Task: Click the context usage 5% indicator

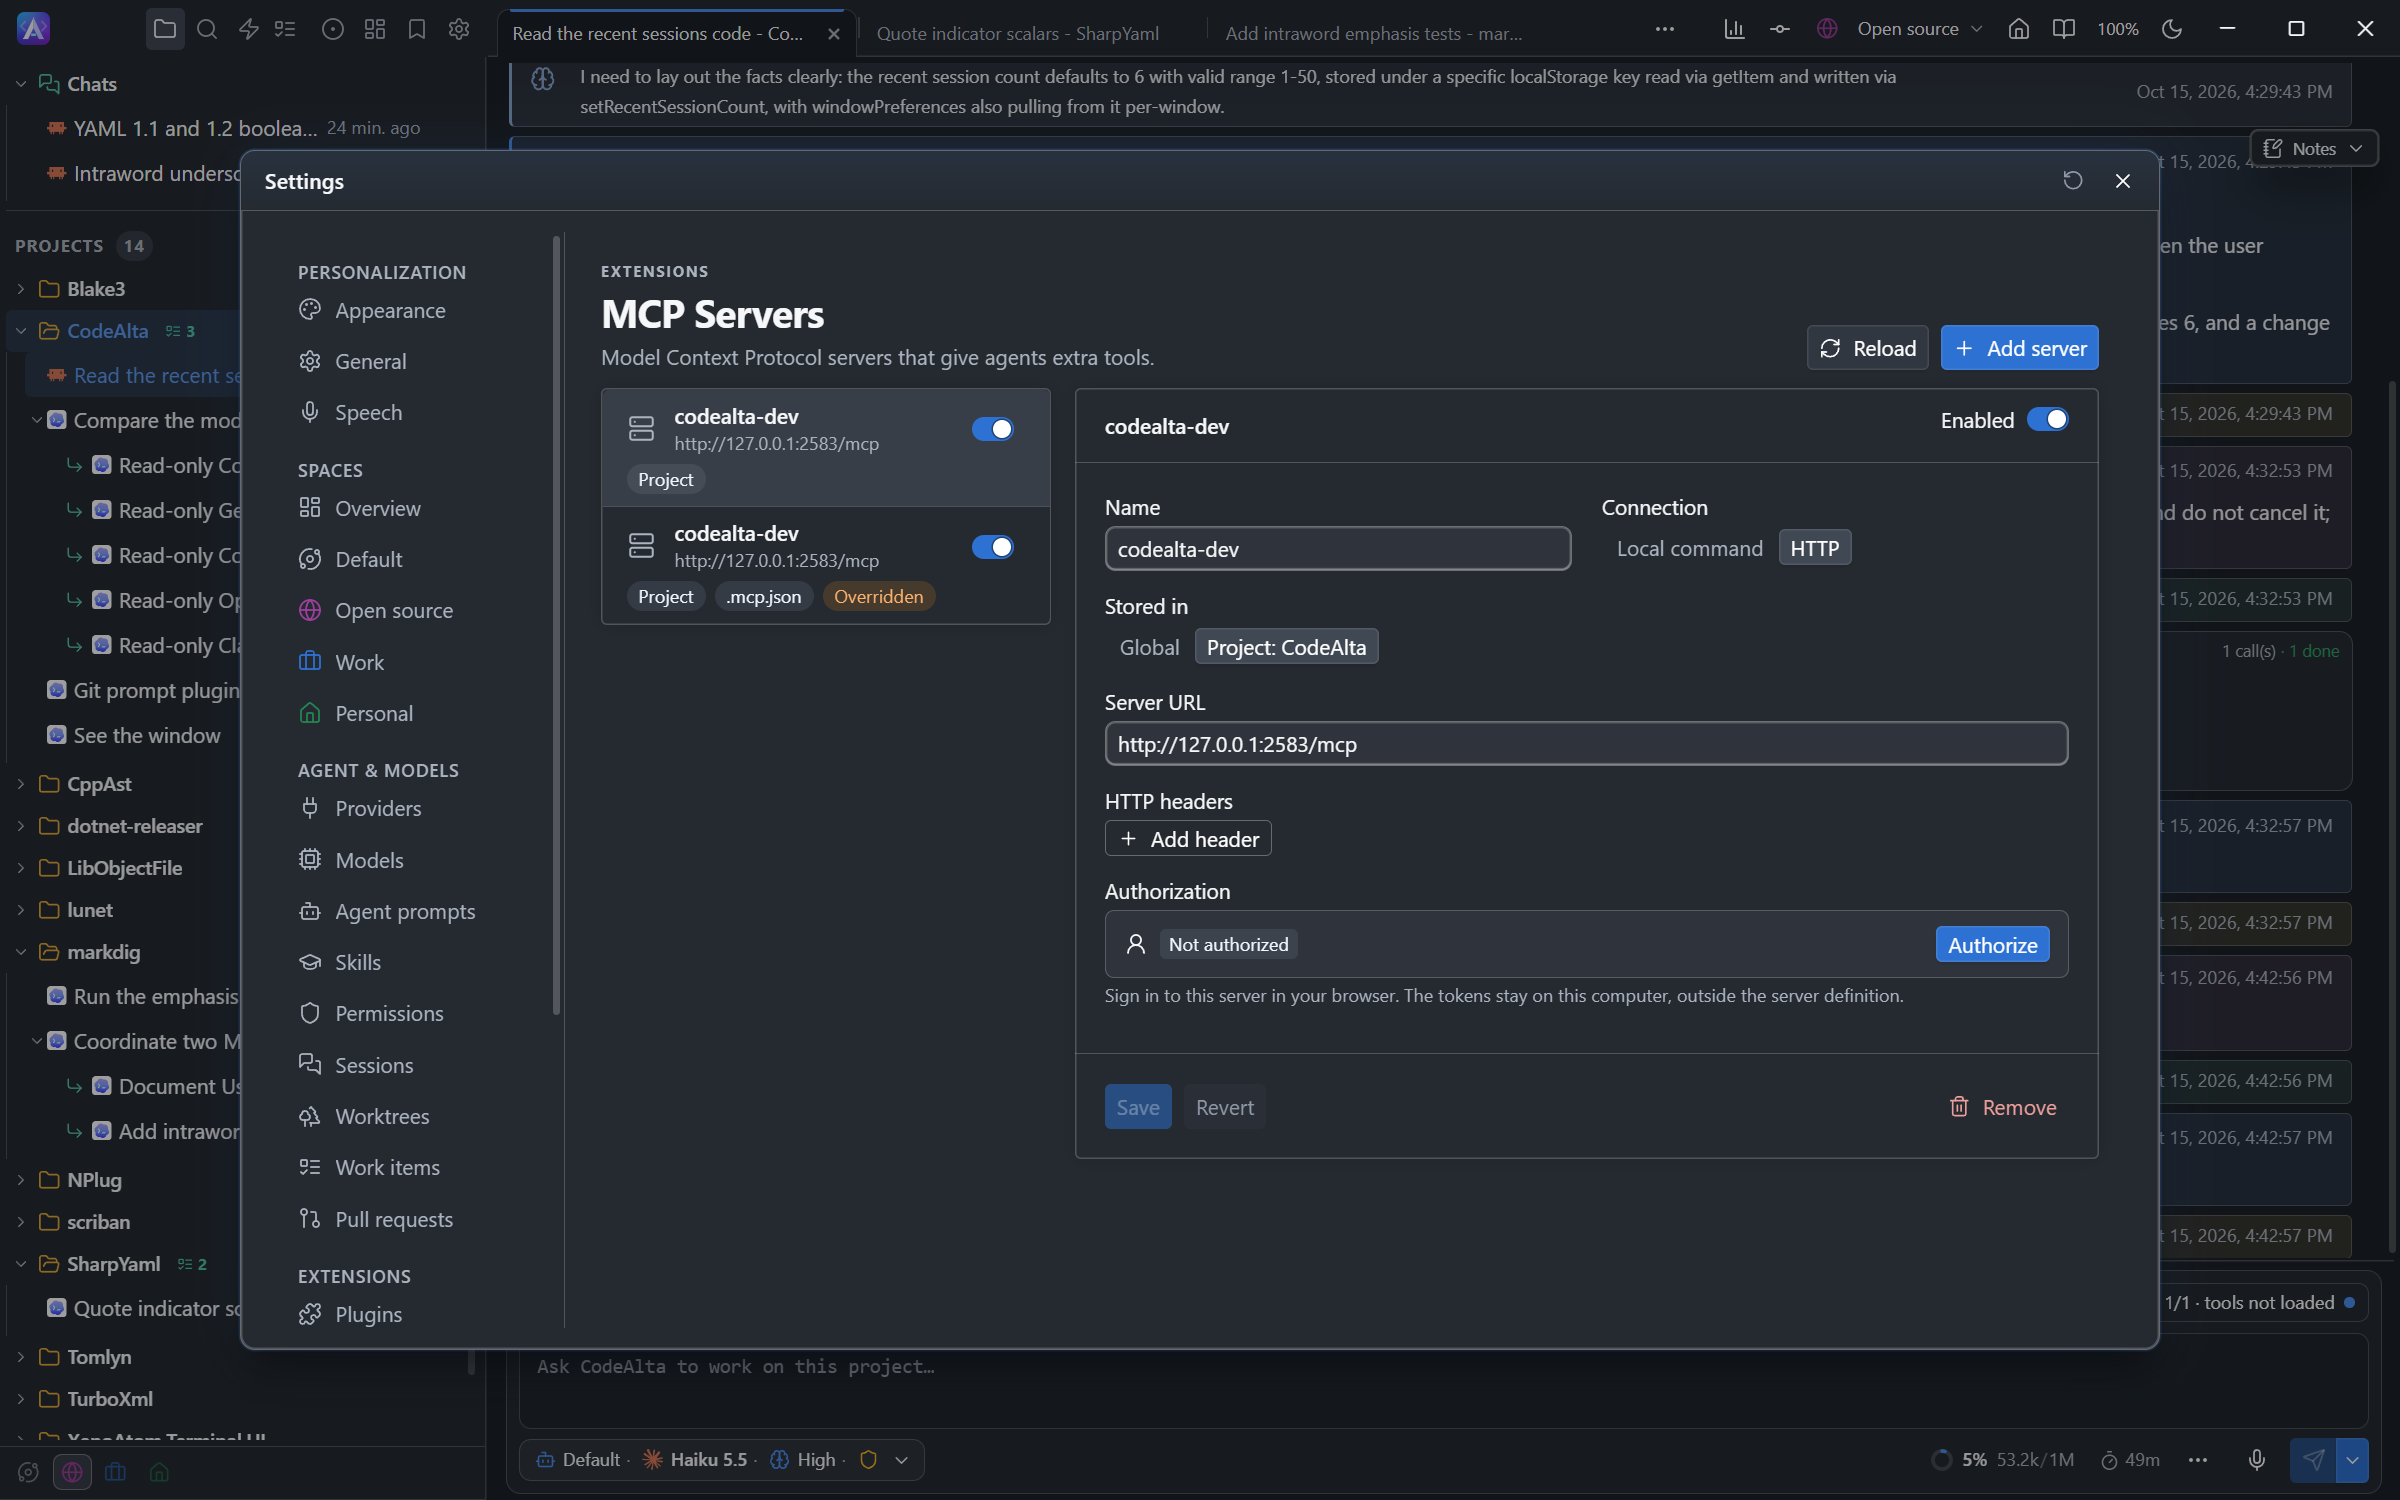Action: point(2002,1460)
